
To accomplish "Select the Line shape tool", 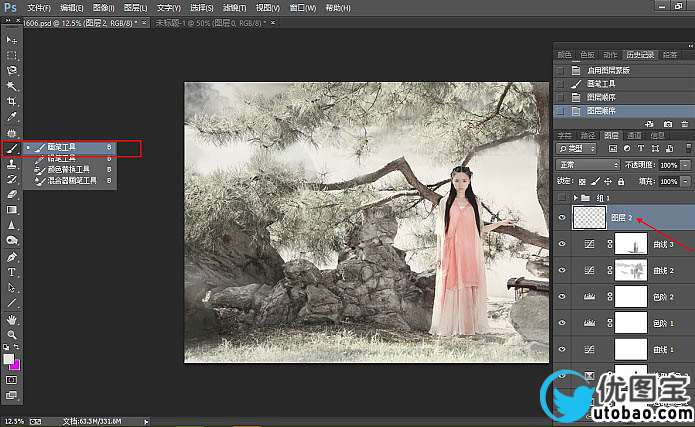I will pyautogui.click(x=12, y=303).
